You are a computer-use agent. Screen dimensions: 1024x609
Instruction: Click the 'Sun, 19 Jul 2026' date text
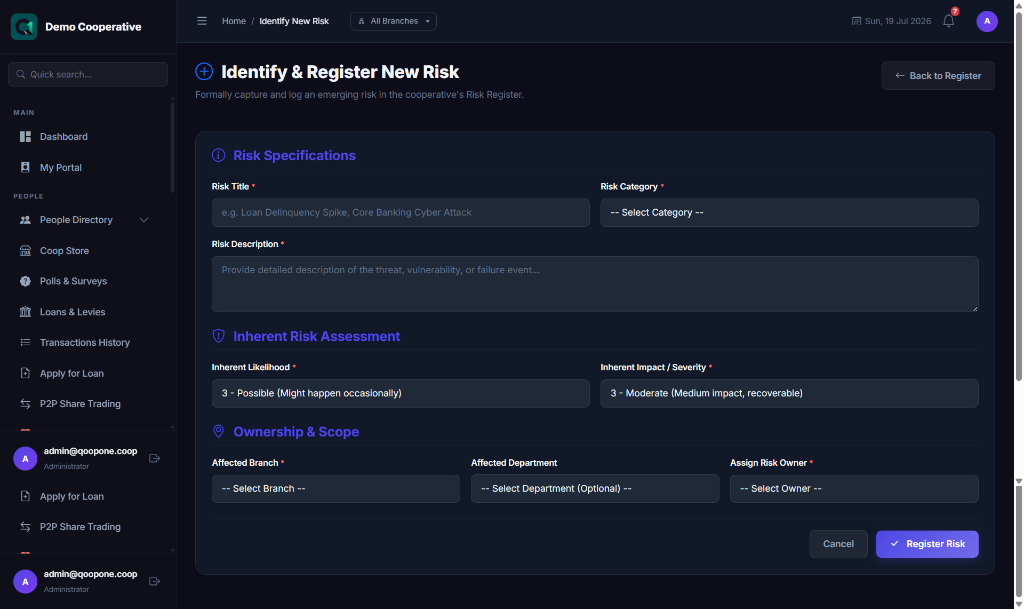coord(898,21)
